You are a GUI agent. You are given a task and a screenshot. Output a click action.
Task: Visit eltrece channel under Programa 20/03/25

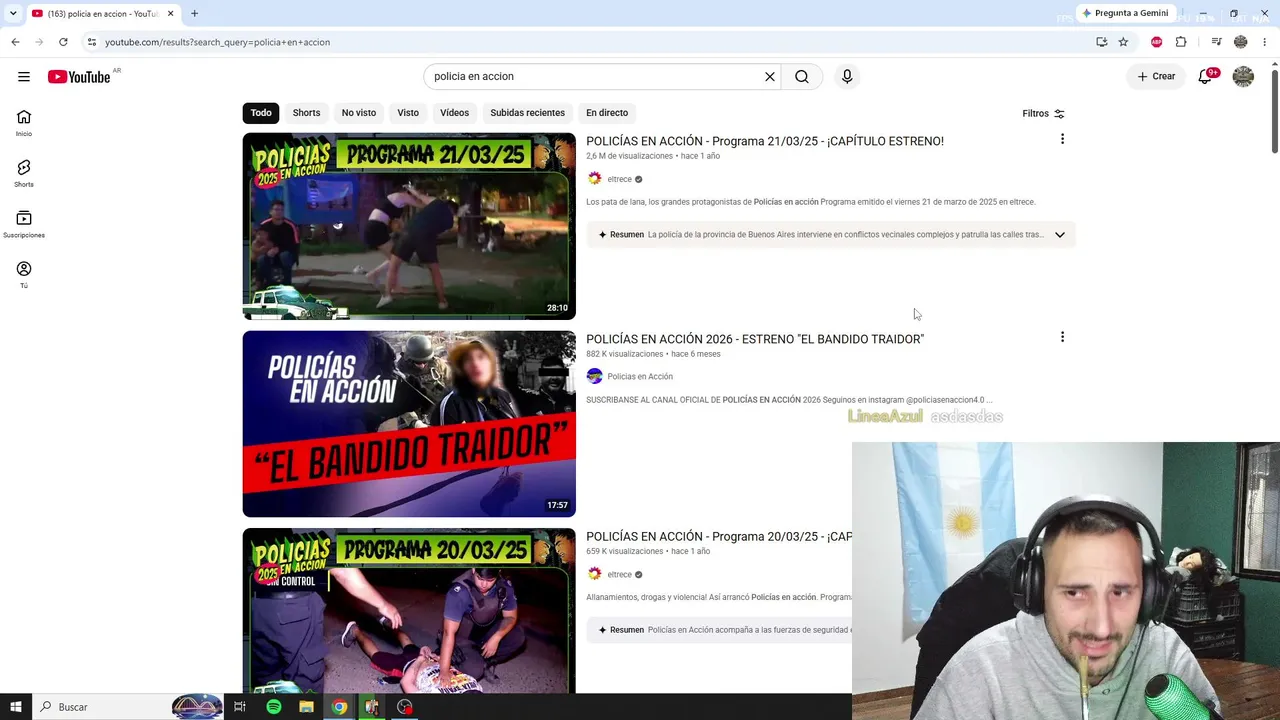click(619, 575)
